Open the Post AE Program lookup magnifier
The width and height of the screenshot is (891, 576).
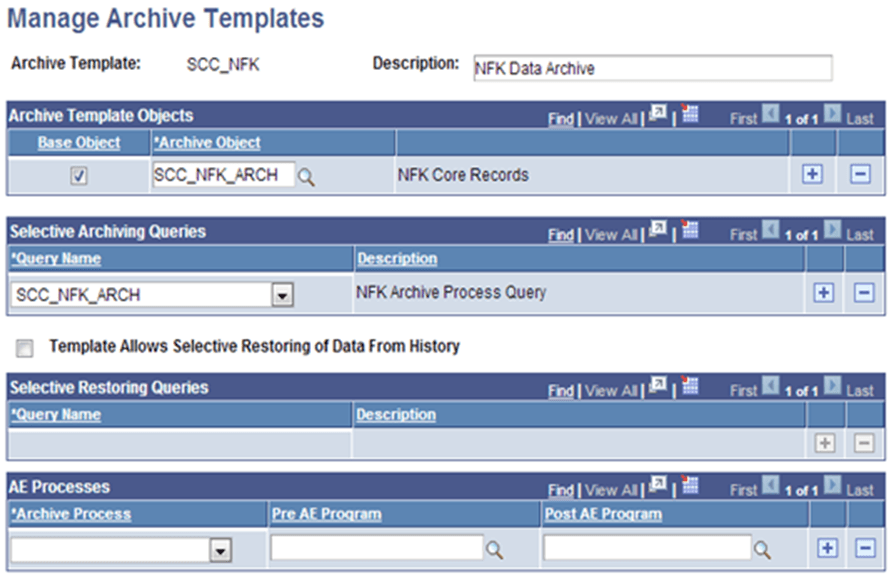[761, 547]
